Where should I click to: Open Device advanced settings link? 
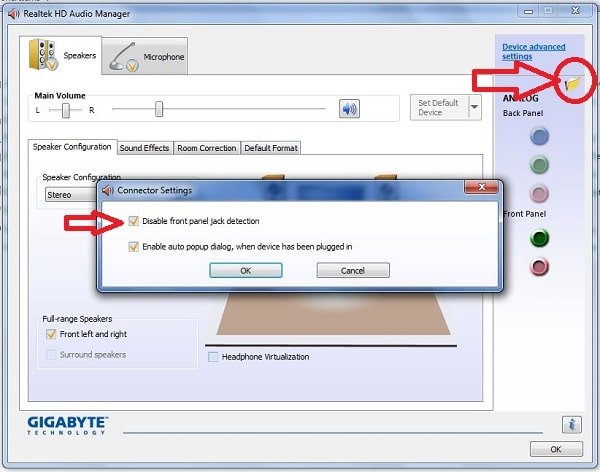533,51
